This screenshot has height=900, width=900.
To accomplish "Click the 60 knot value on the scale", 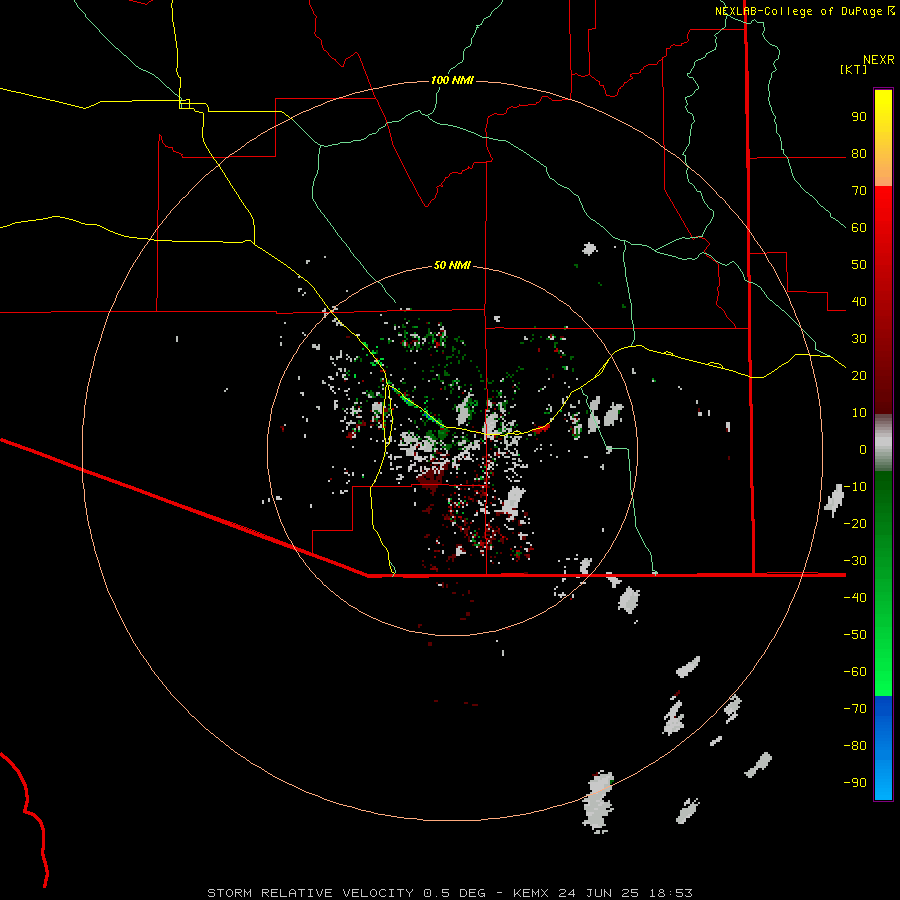I will pyautogui.click(x=859, y=228).
